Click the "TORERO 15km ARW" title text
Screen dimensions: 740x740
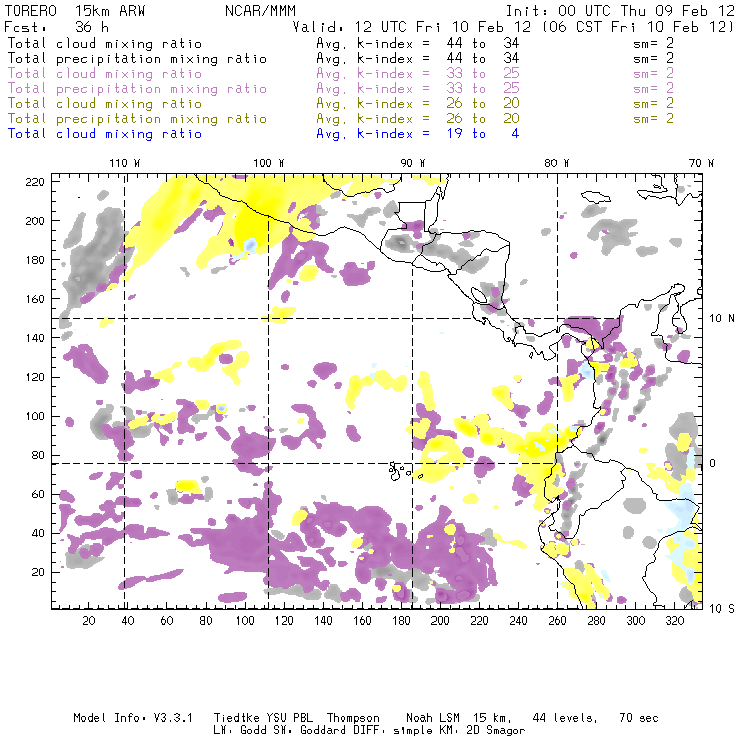[75, 11]
